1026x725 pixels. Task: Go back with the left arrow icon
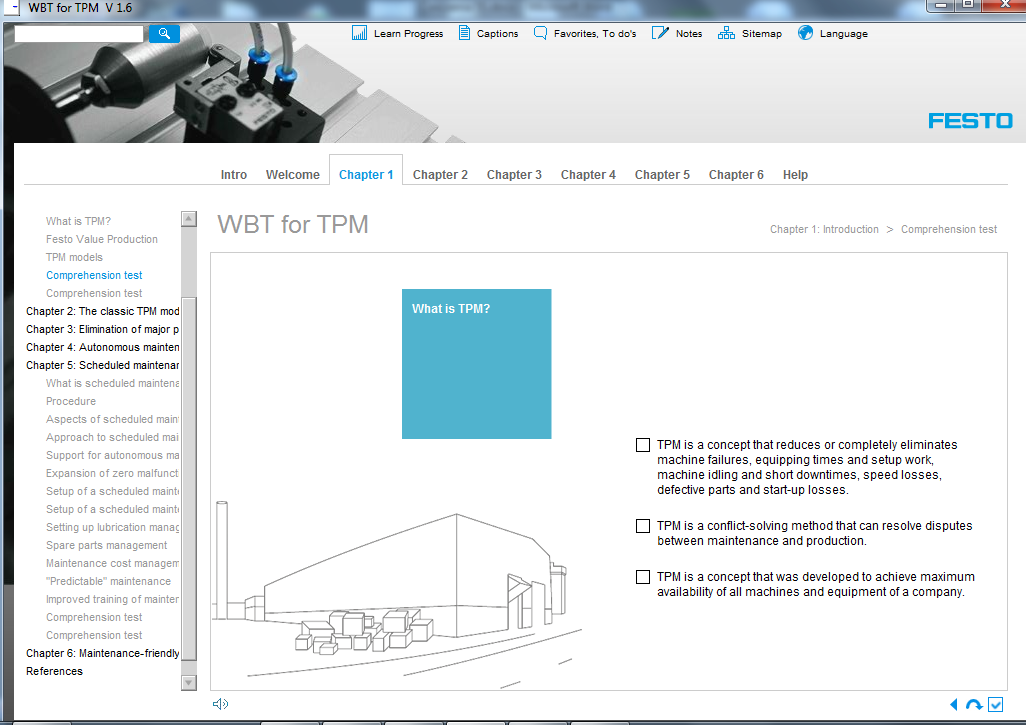tap(953, 704)
